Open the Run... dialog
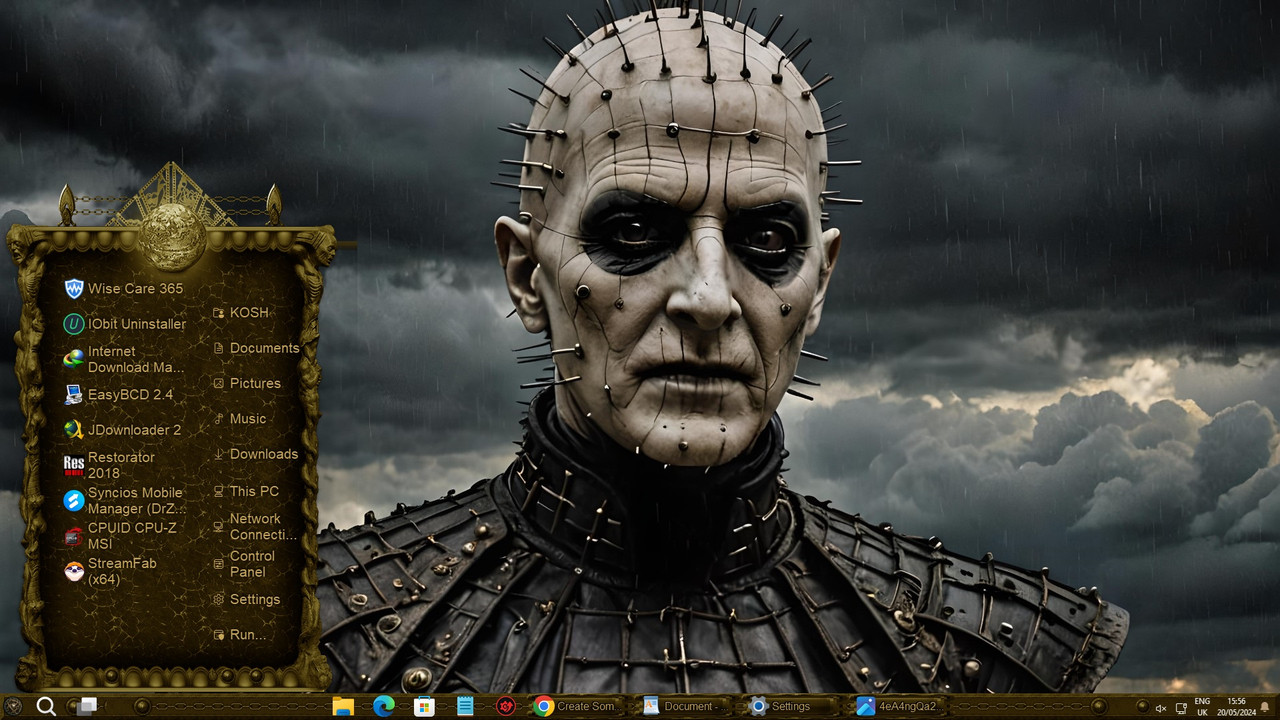1280x720 pixels. (x=240, y=635)
